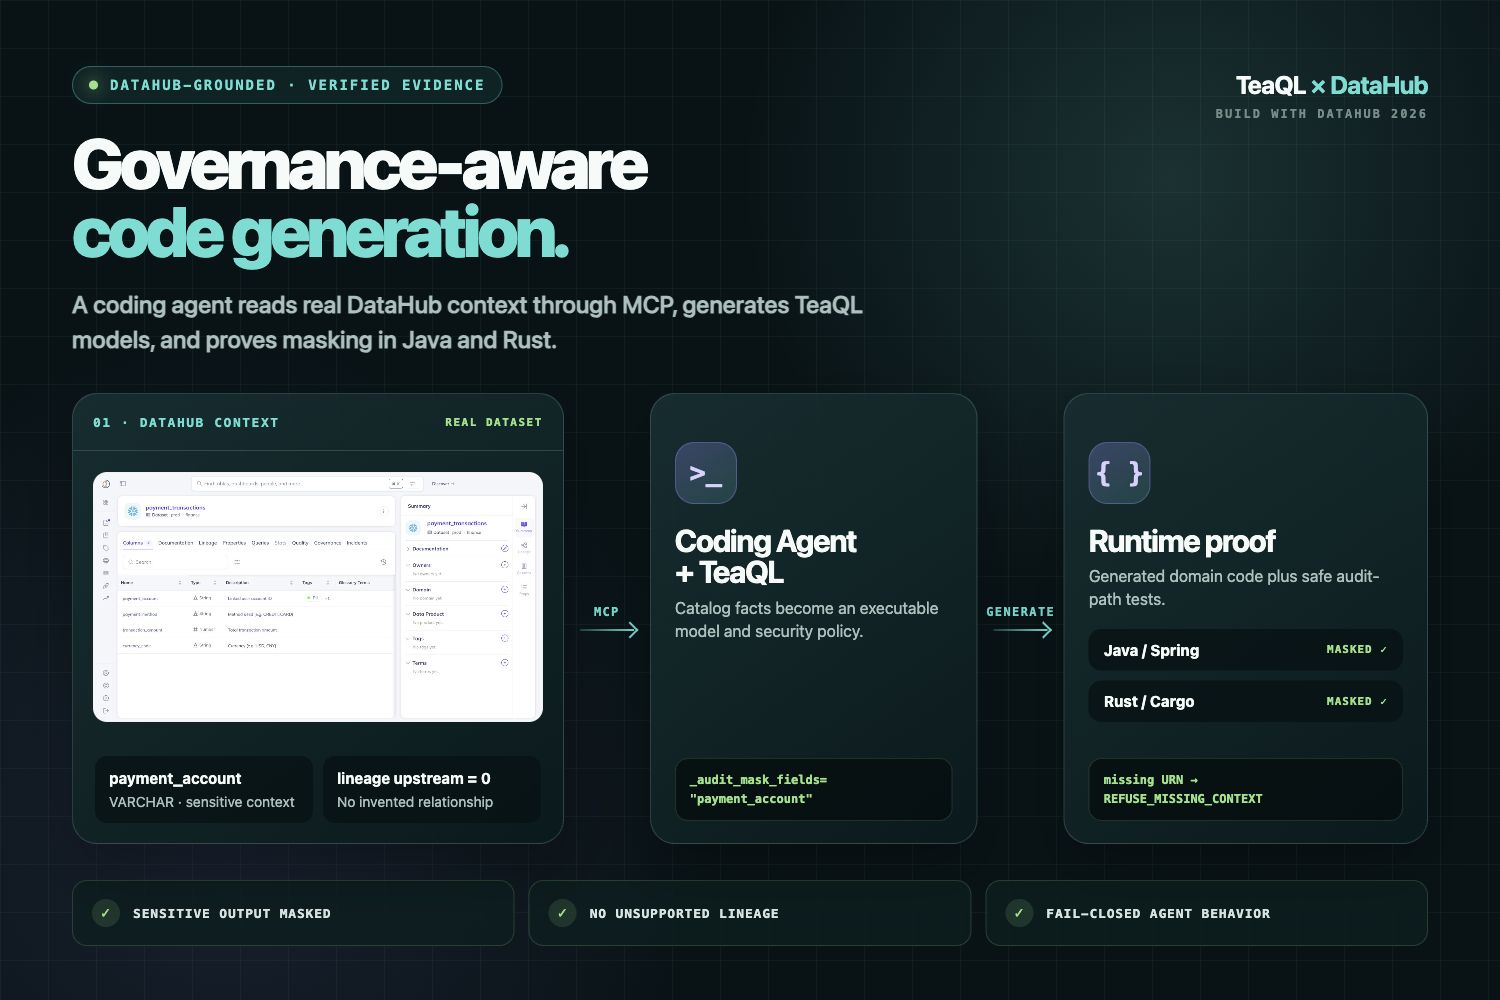This screenshot has height=1000, width=1500.
Task: Open the payment_transactions link in the Summary panel
Action: click(x=457, y=523)
